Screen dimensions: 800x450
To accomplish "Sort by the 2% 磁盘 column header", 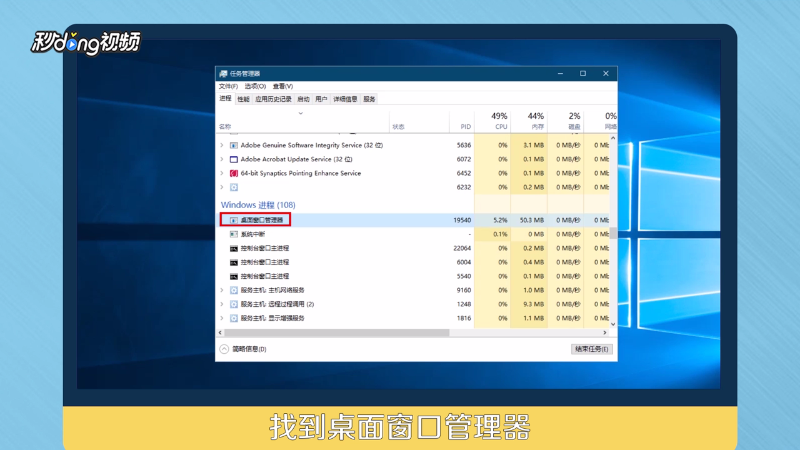I will coord(565,121).
